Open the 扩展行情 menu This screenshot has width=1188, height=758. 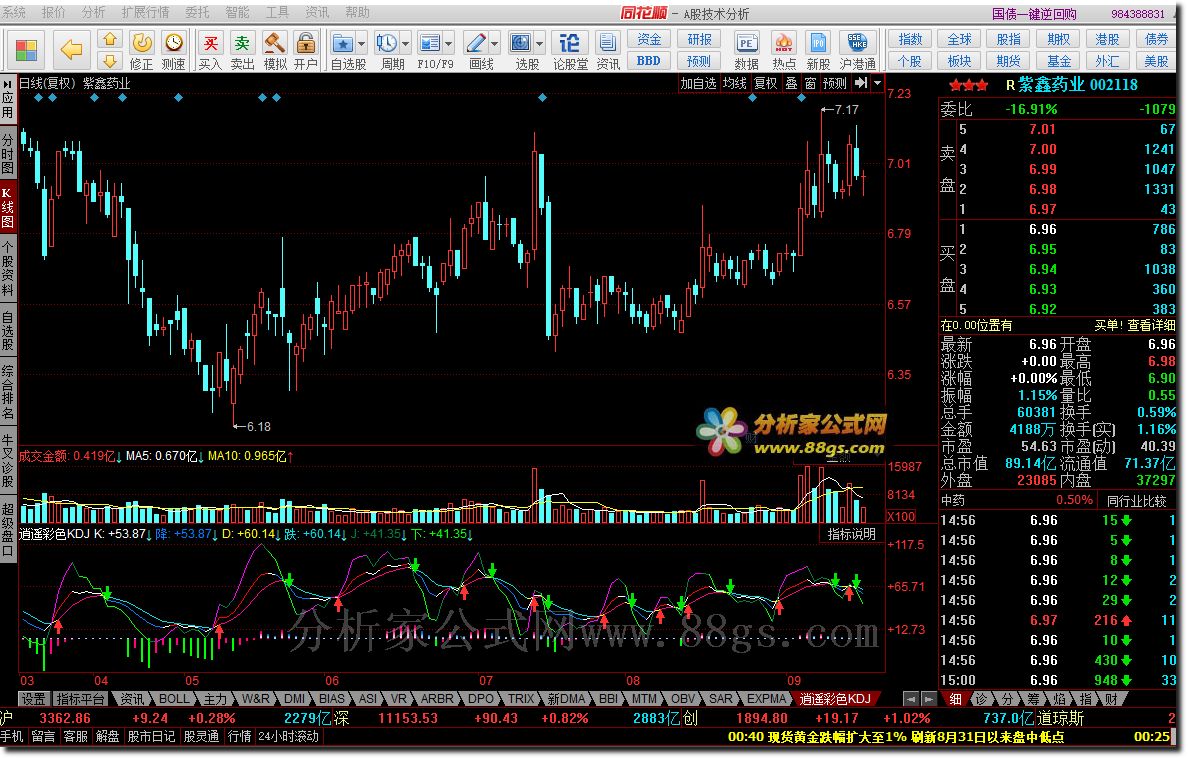tap(145, 13)
